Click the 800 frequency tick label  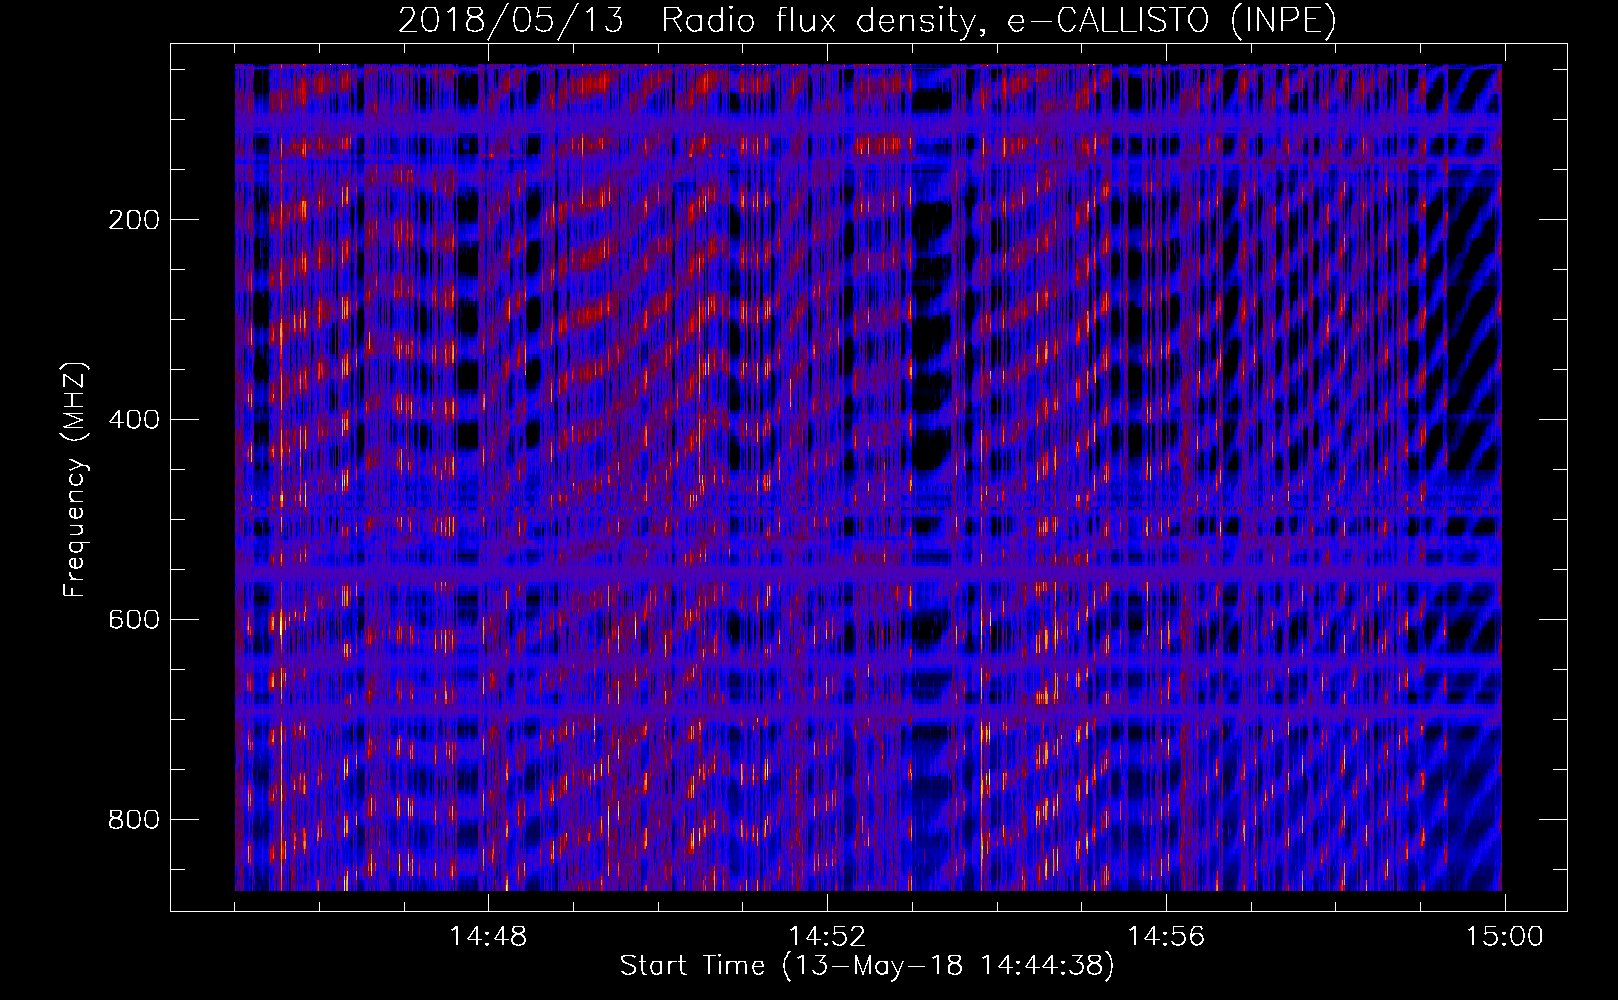(x=133, y=820)
